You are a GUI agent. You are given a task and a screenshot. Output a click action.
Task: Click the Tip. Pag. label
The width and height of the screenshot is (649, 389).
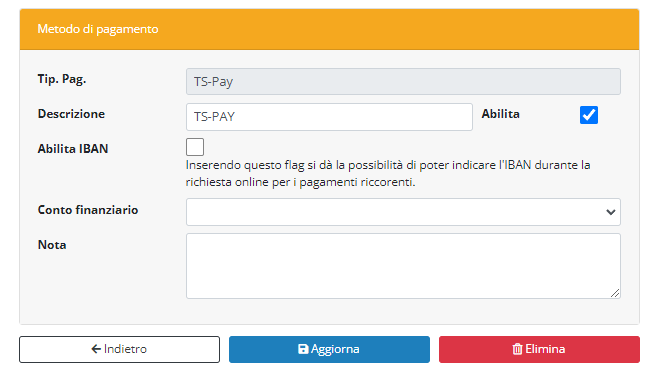(62, 79)
